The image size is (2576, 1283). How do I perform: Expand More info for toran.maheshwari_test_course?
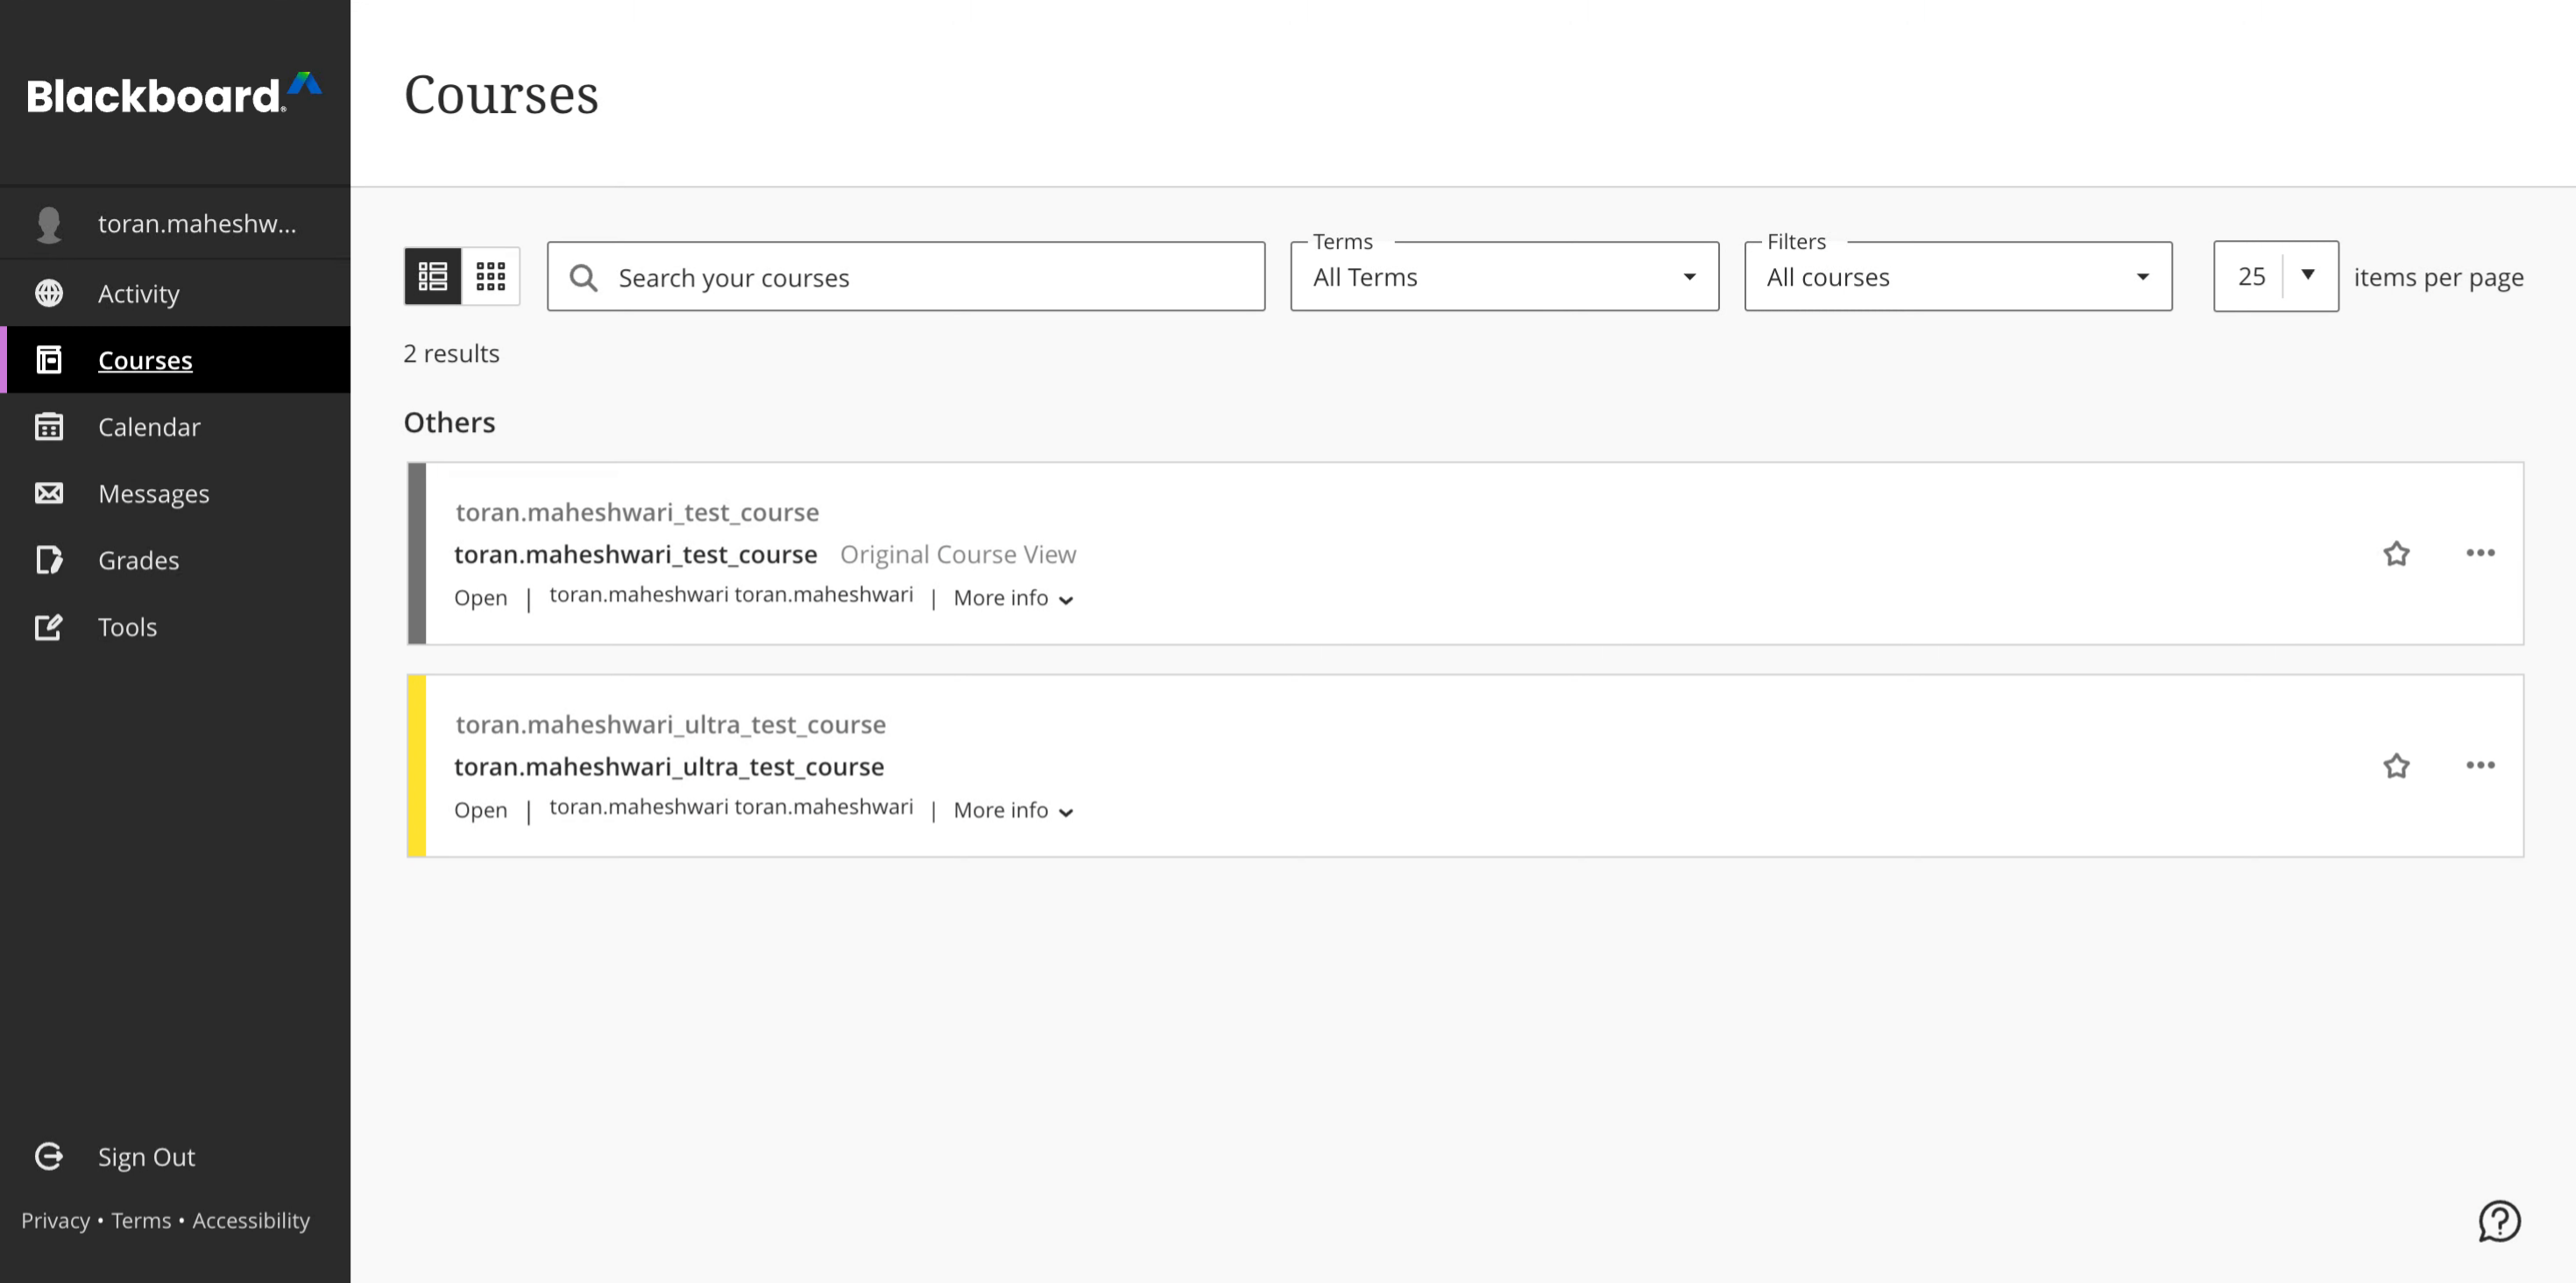(1013, 598)
